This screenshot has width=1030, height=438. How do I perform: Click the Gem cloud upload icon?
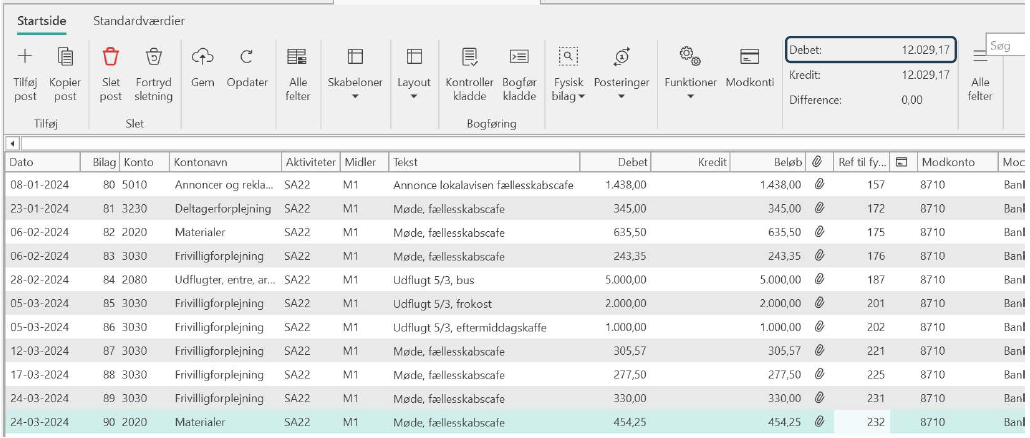(202, 56)
